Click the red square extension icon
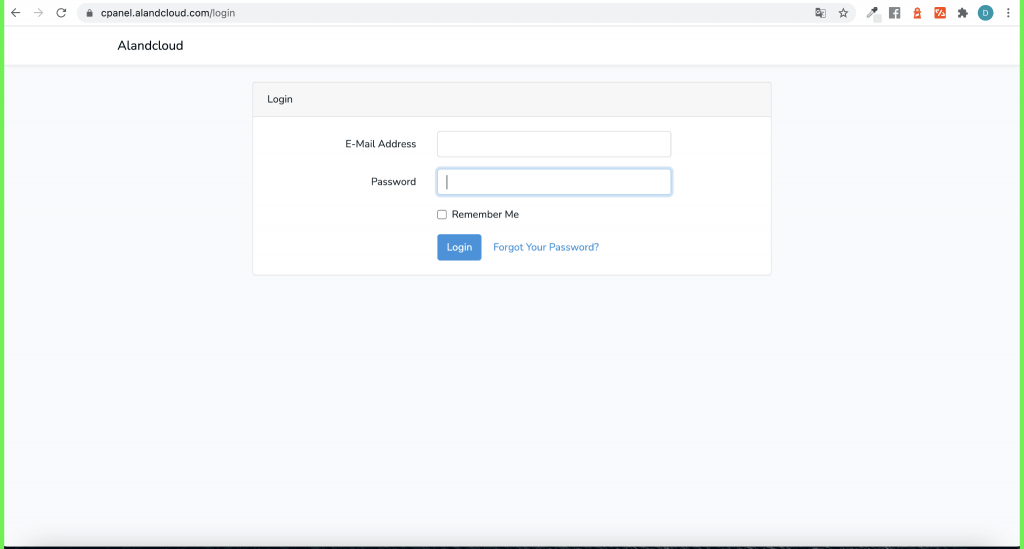Image resolution: width=1024 pixels, height=549 pixels. [x=940, y=13]
